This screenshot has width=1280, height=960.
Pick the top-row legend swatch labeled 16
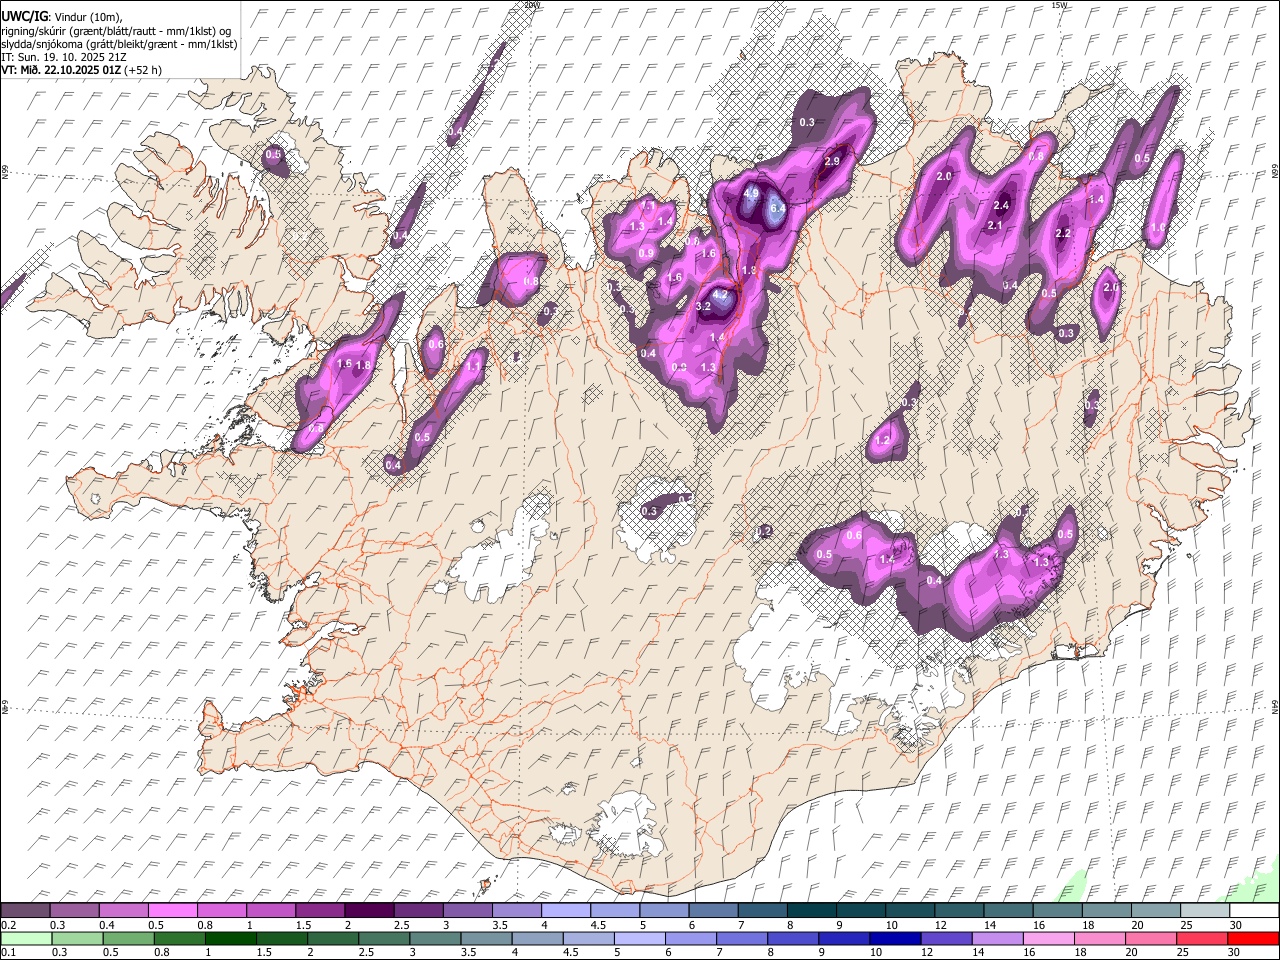pos(1058,910)
